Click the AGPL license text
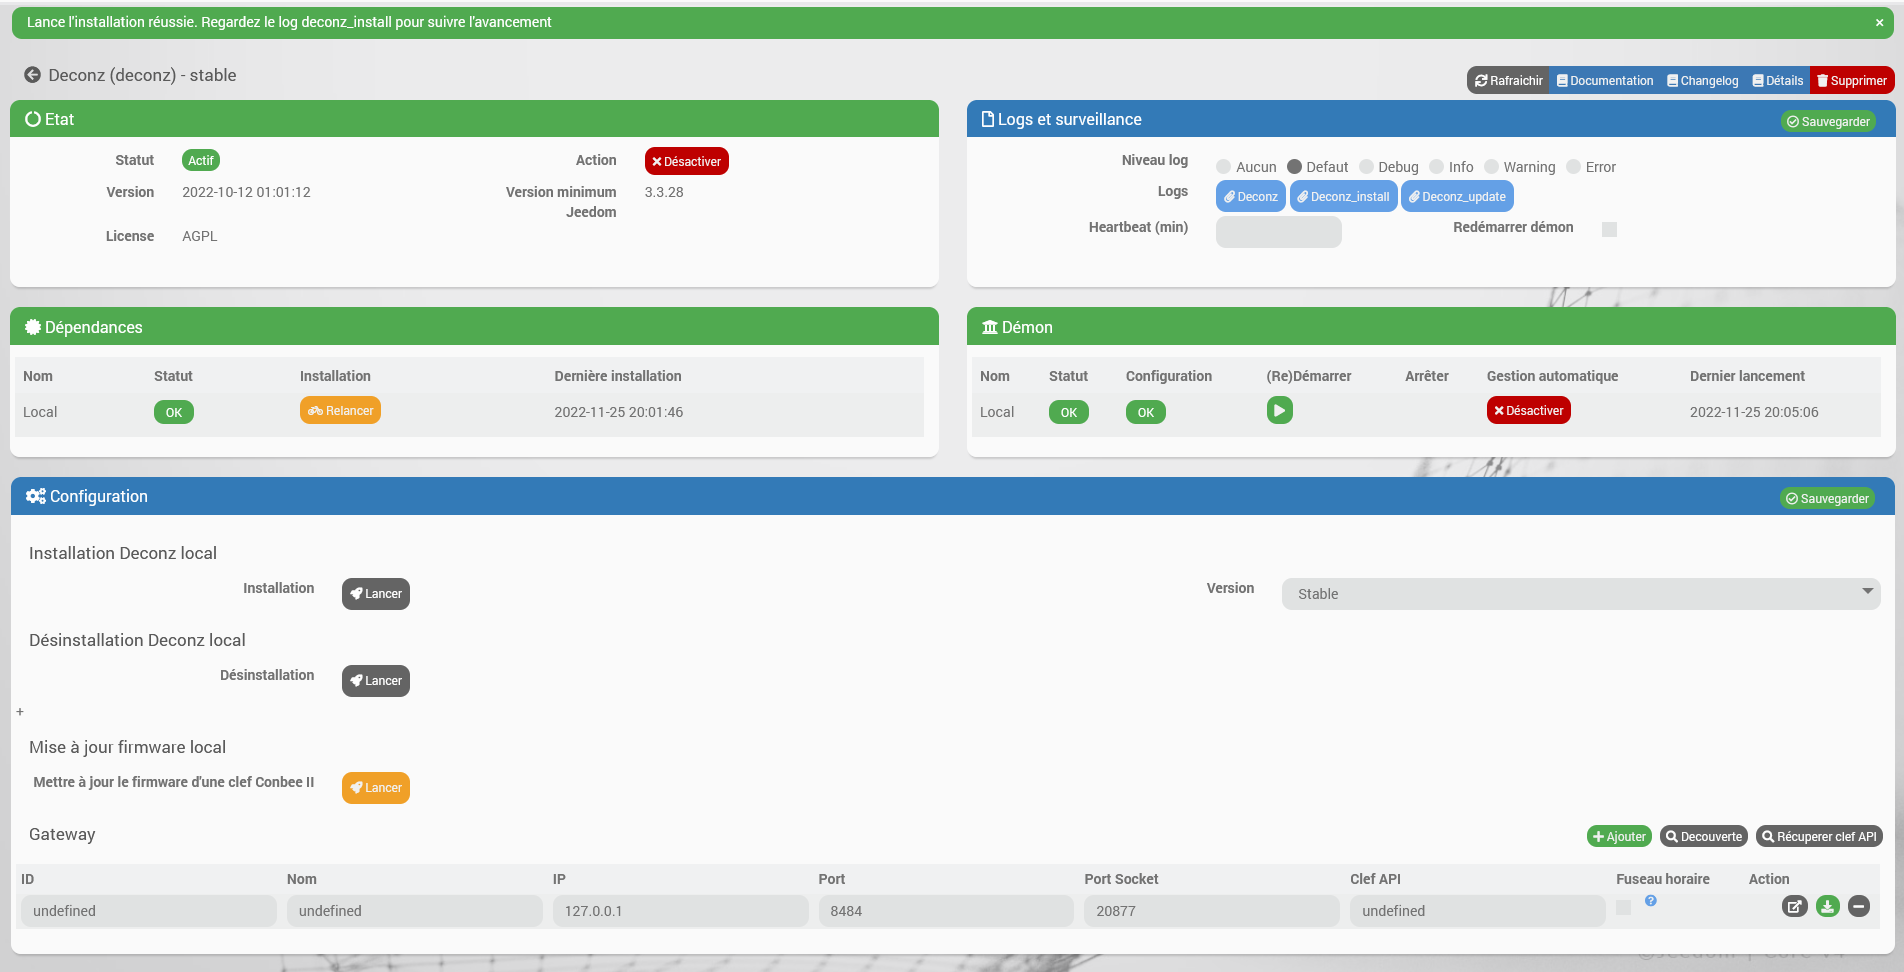The width and height of the screenshot is (1904, 972). [200, 236]
